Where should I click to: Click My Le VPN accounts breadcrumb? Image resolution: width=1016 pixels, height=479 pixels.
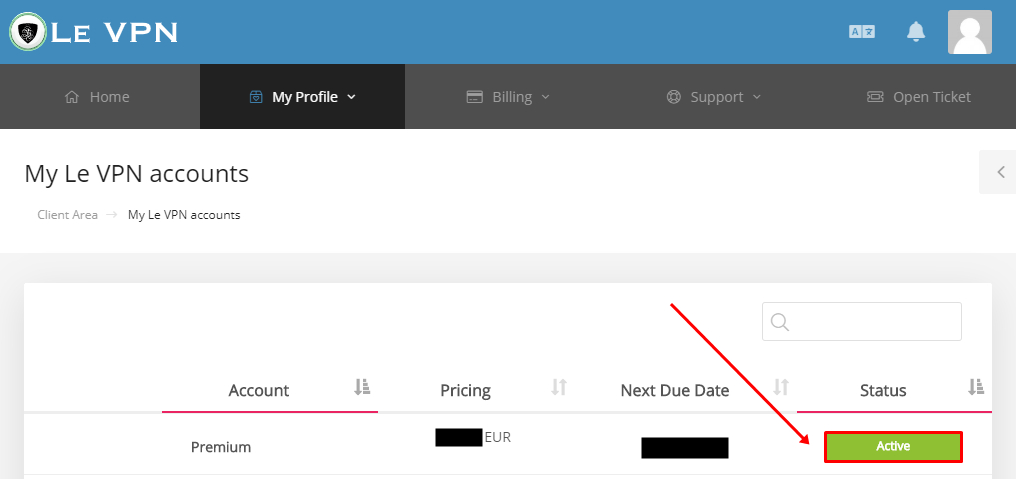(184, 215)
